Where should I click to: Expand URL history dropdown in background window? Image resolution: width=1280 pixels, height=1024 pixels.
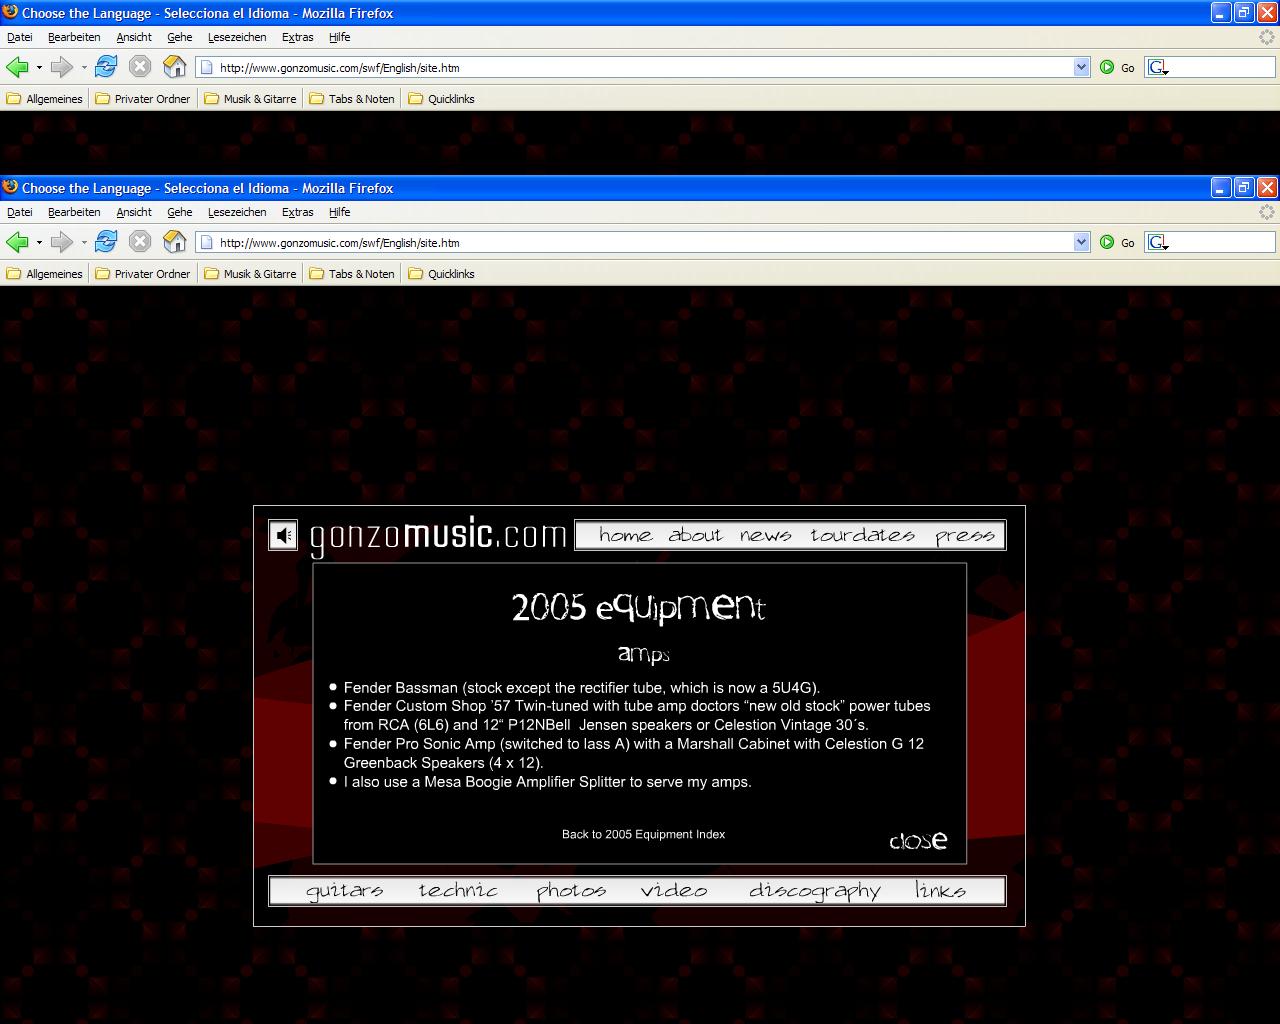1081,67
